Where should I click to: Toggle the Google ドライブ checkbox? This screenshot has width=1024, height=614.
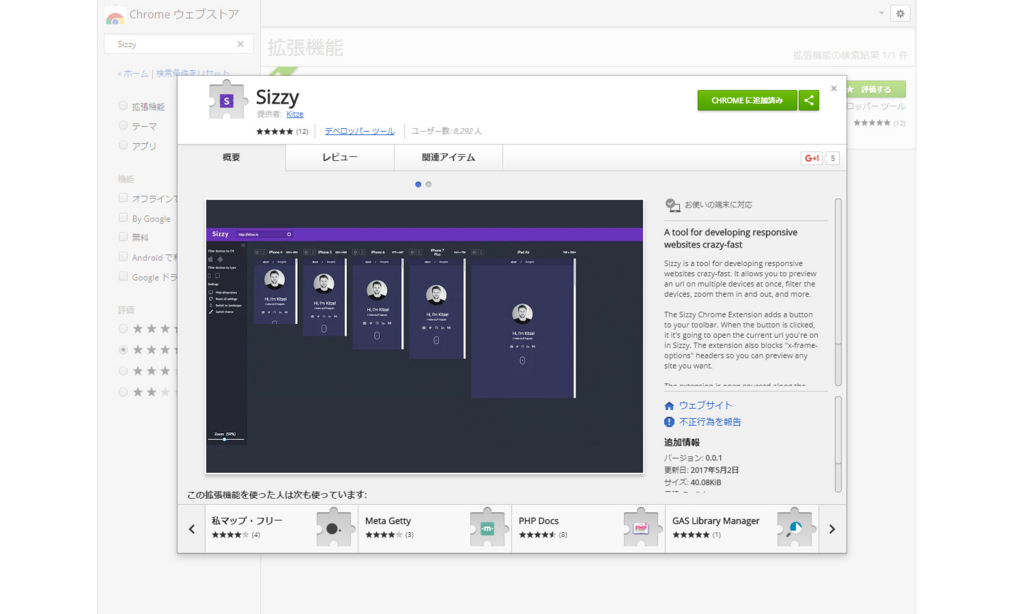[x=123, y=276]
